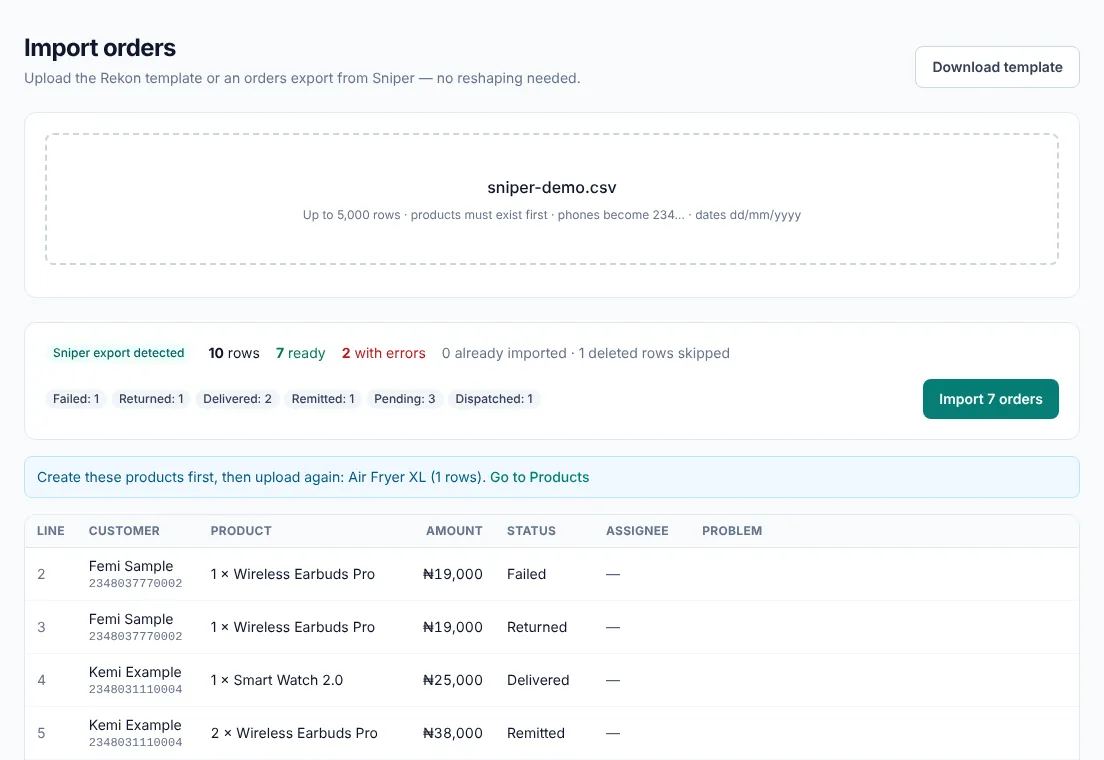Click the 2 with errors count
The image size is (1104, 760).
[x=384, y=353]
